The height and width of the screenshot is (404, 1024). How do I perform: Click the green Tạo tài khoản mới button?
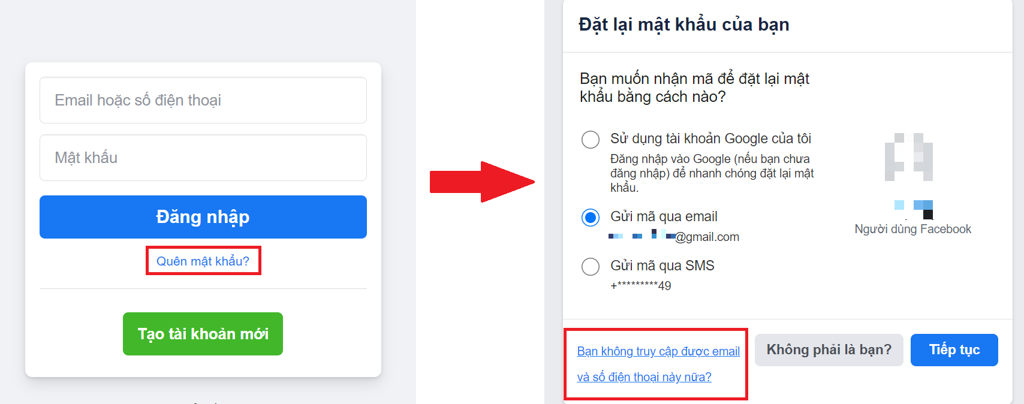pyautogui.click(x=203, y=333)
